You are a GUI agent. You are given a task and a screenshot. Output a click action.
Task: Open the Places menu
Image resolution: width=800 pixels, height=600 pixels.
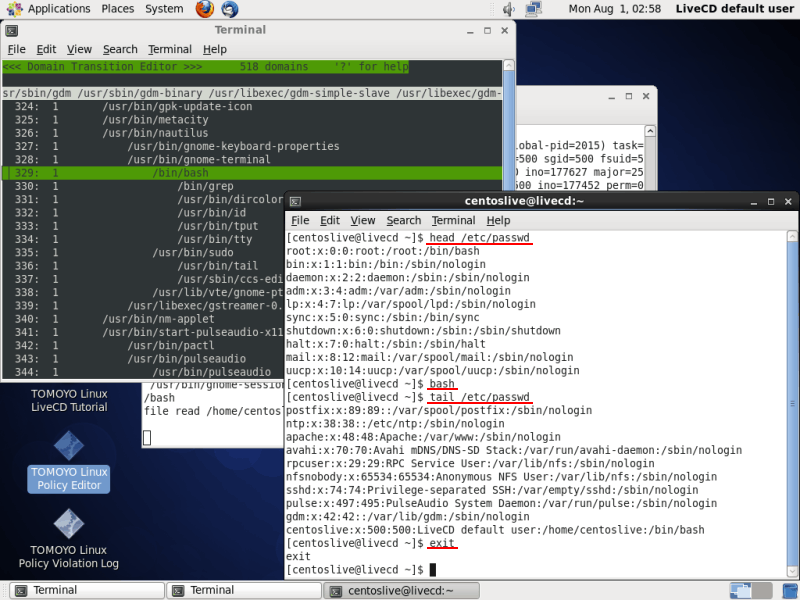(x=117, y=9)
